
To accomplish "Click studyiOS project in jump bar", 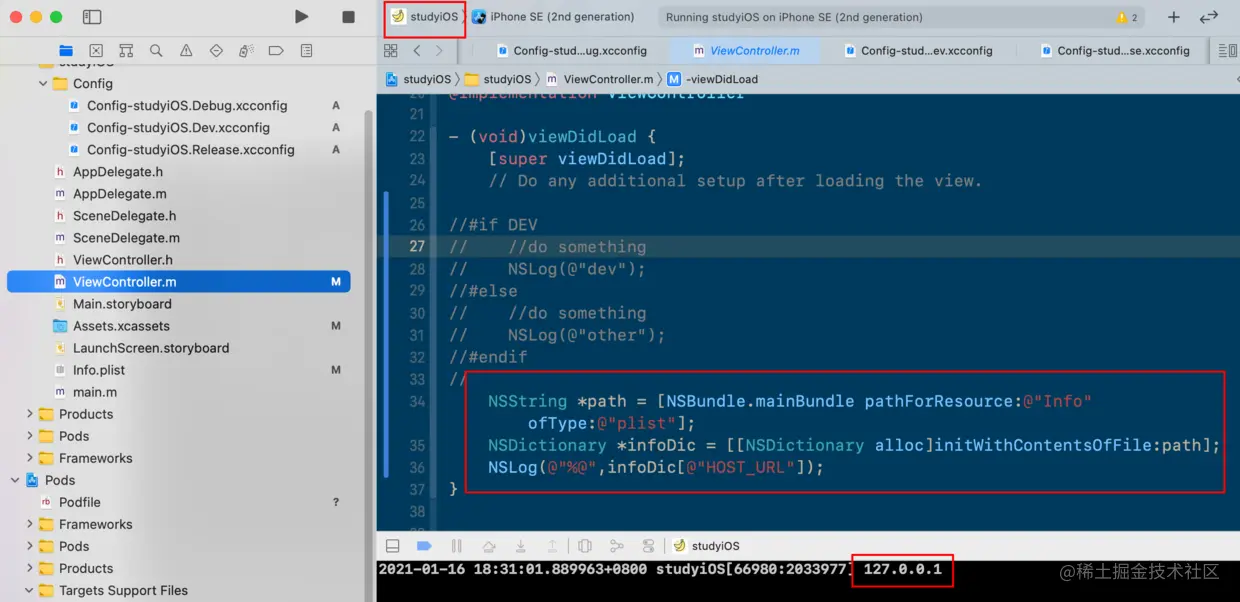I will [419, 79].
